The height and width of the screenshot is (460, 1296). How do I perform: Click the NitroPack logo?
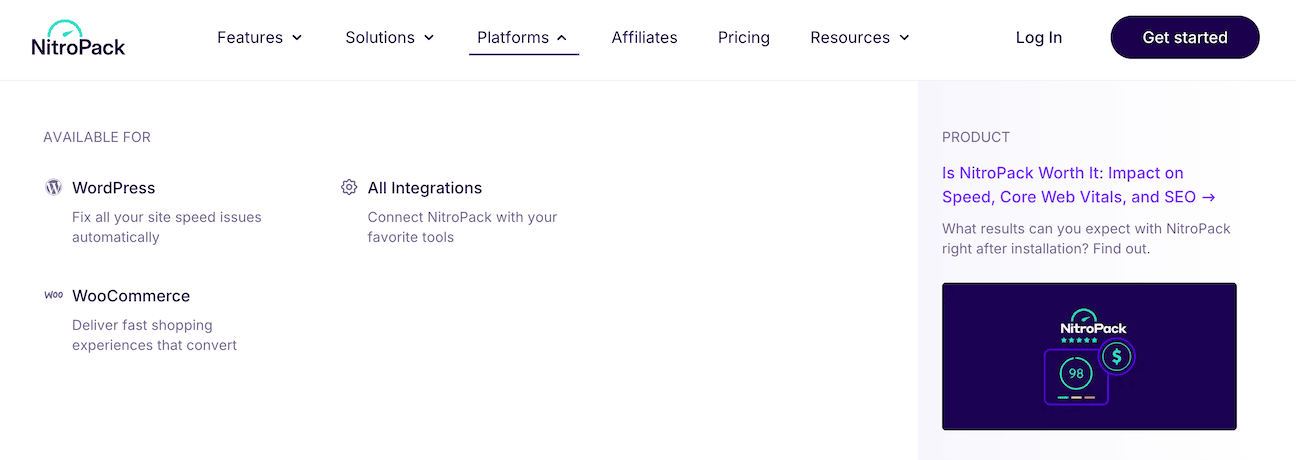tap(78, 38)
